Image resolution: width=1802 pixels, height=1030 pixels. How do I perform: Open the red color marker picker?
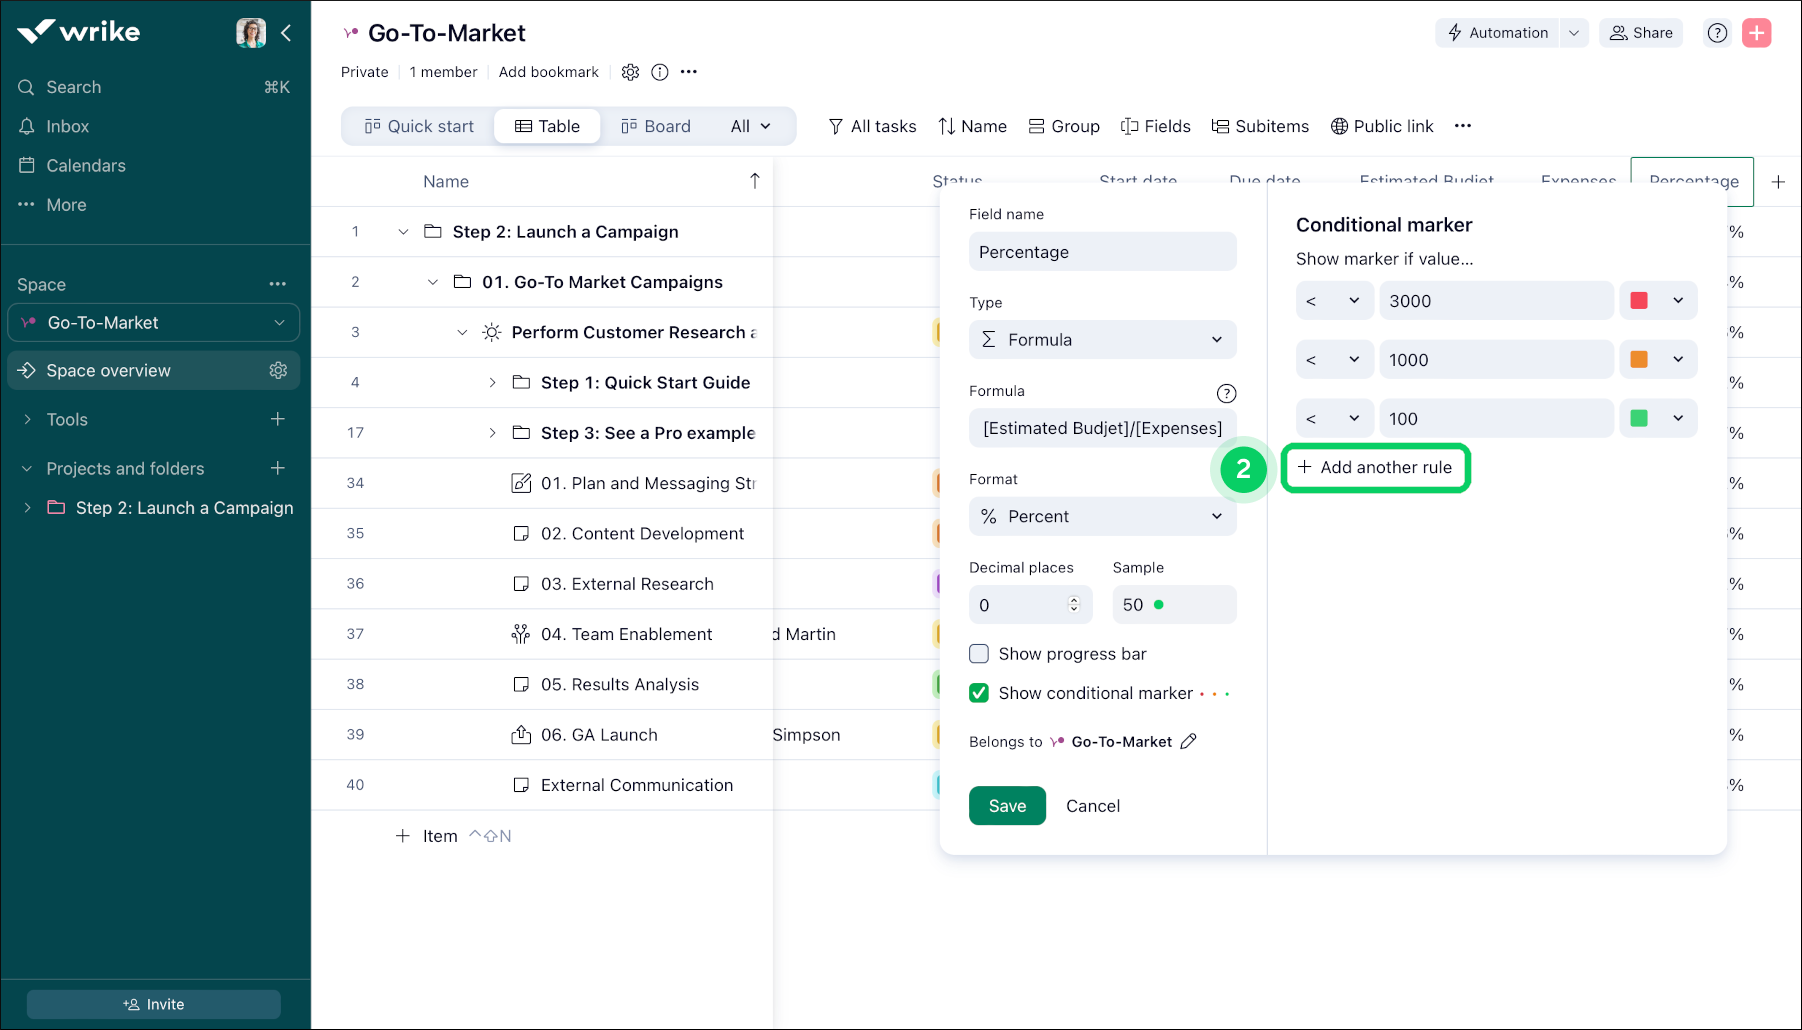[x=1657, y=301]
